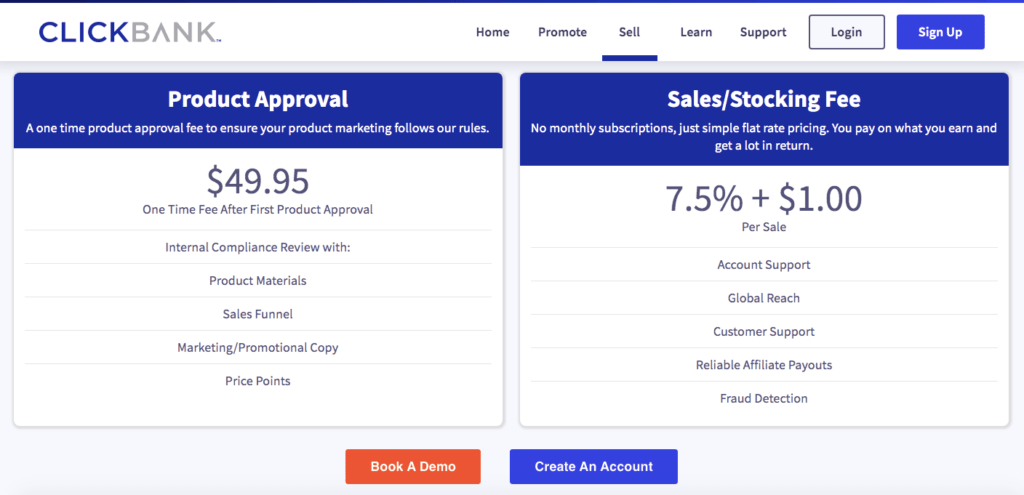1024x495 pixels.
Task: Open the Promote nav item
Action: [x=562, y=32]
